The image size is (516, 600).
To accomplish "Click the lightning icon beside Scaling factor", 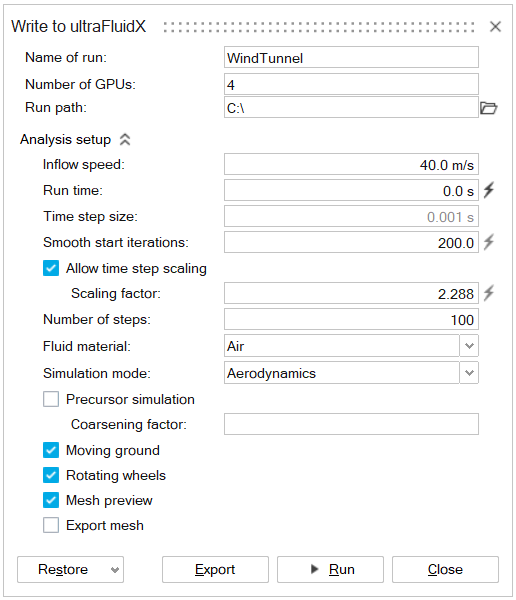I will 488,293.
